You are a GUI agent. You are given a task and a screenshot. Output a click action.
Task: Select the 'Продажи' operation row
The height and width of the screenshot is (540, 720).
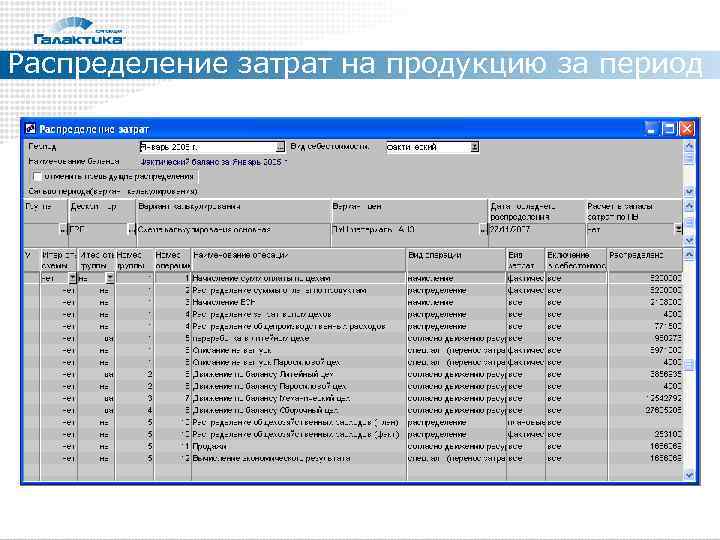tap(353, 446)
